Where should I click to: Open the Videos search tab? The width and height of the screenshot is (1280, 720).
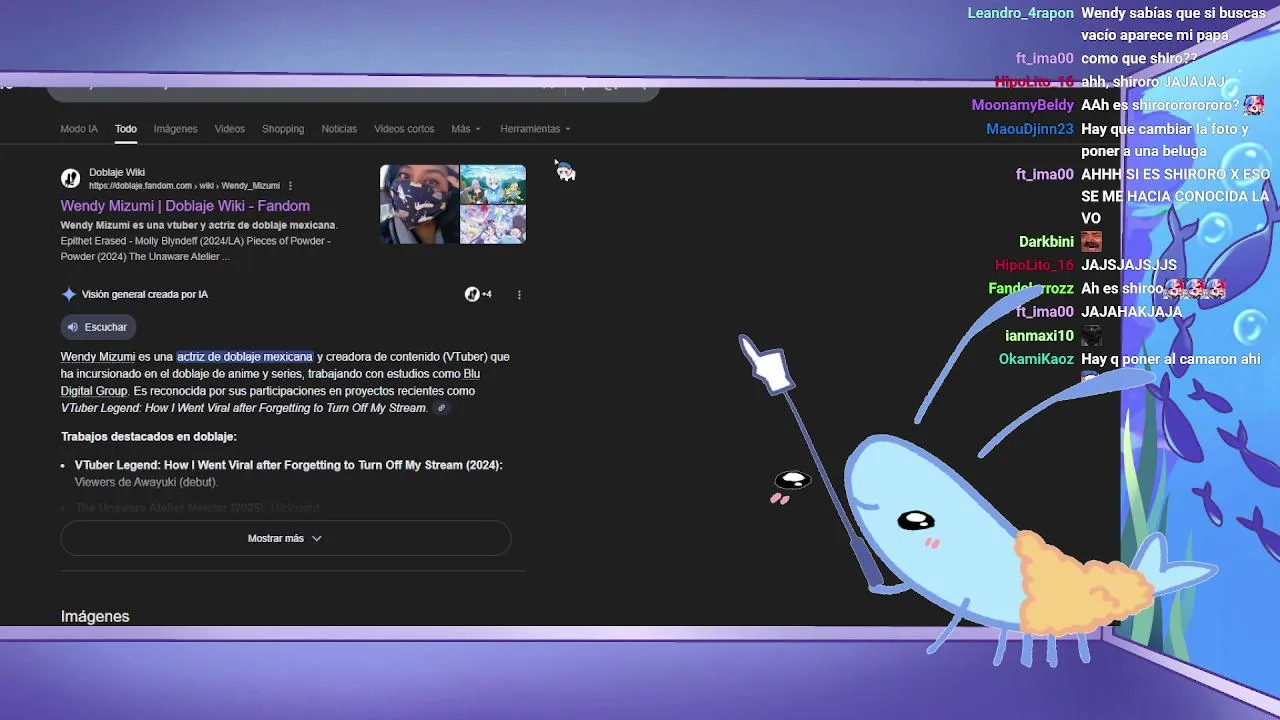click(229, 129)
